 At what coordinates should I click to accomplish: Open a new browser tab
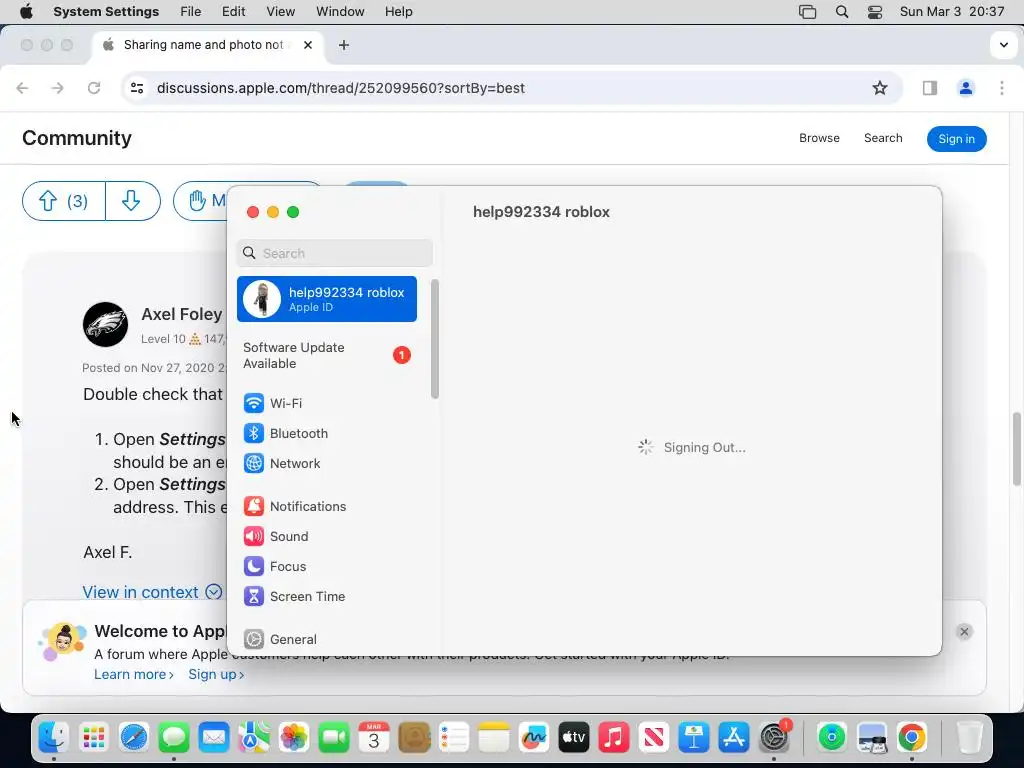[x=344, y=45]
